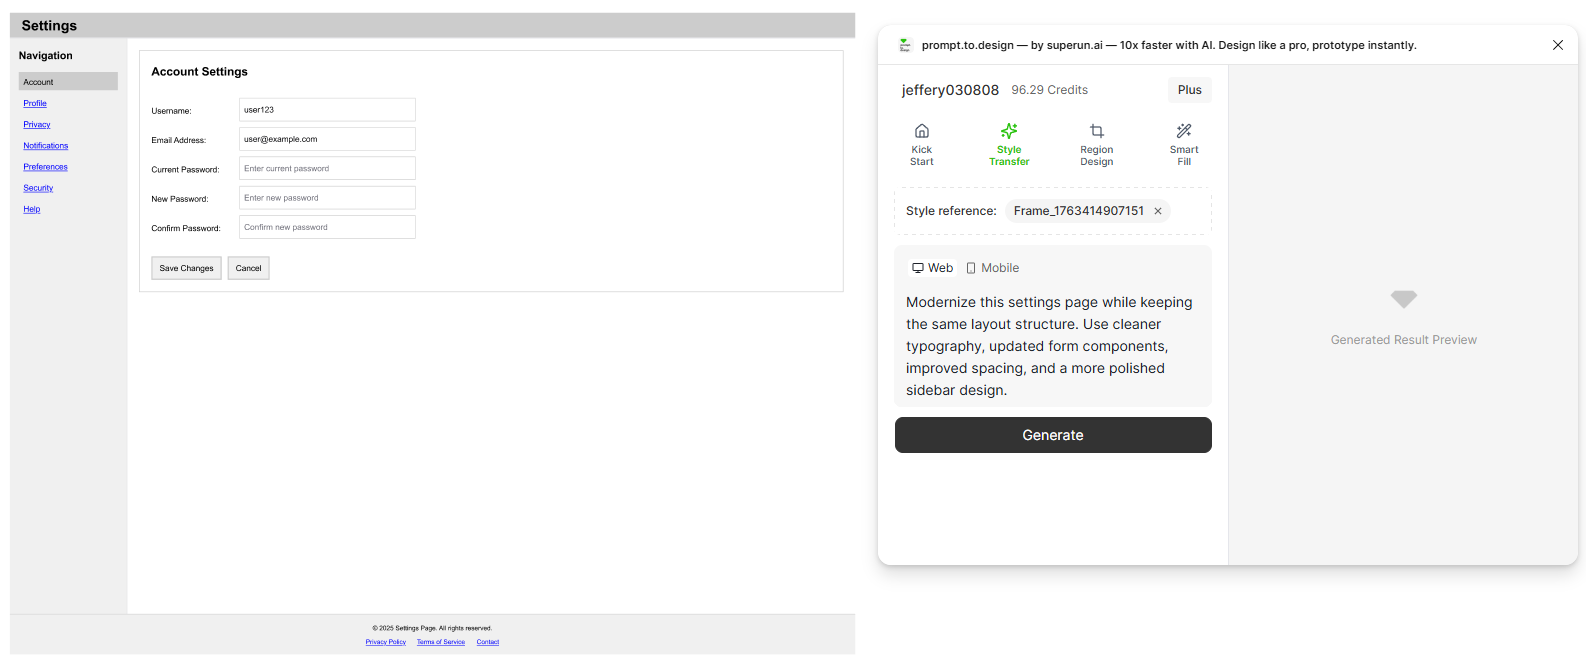Image resolution: width=1586 pixels, height=663 pixels.
Task: Click the Current Password input field
Action: coord(327,168)
